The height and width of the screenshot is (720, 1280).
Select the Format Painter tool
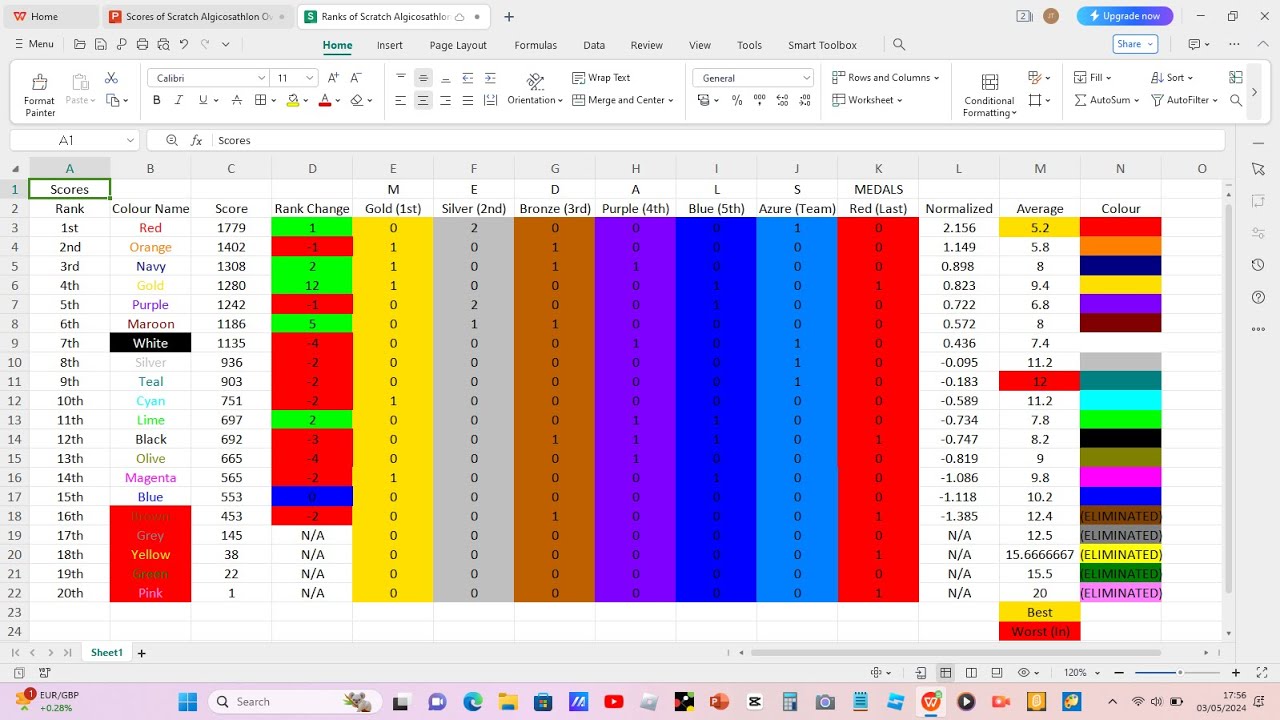click(x=40, y=94)
